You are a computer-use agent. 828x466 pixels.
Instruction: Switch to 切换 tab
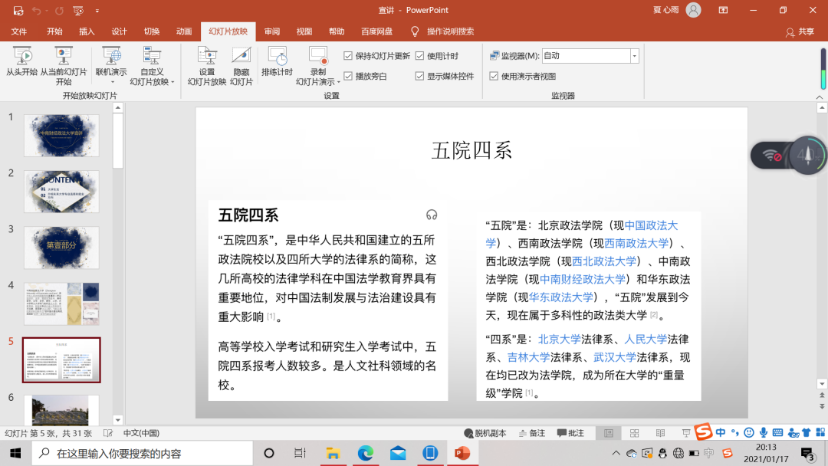coord(152,32)
